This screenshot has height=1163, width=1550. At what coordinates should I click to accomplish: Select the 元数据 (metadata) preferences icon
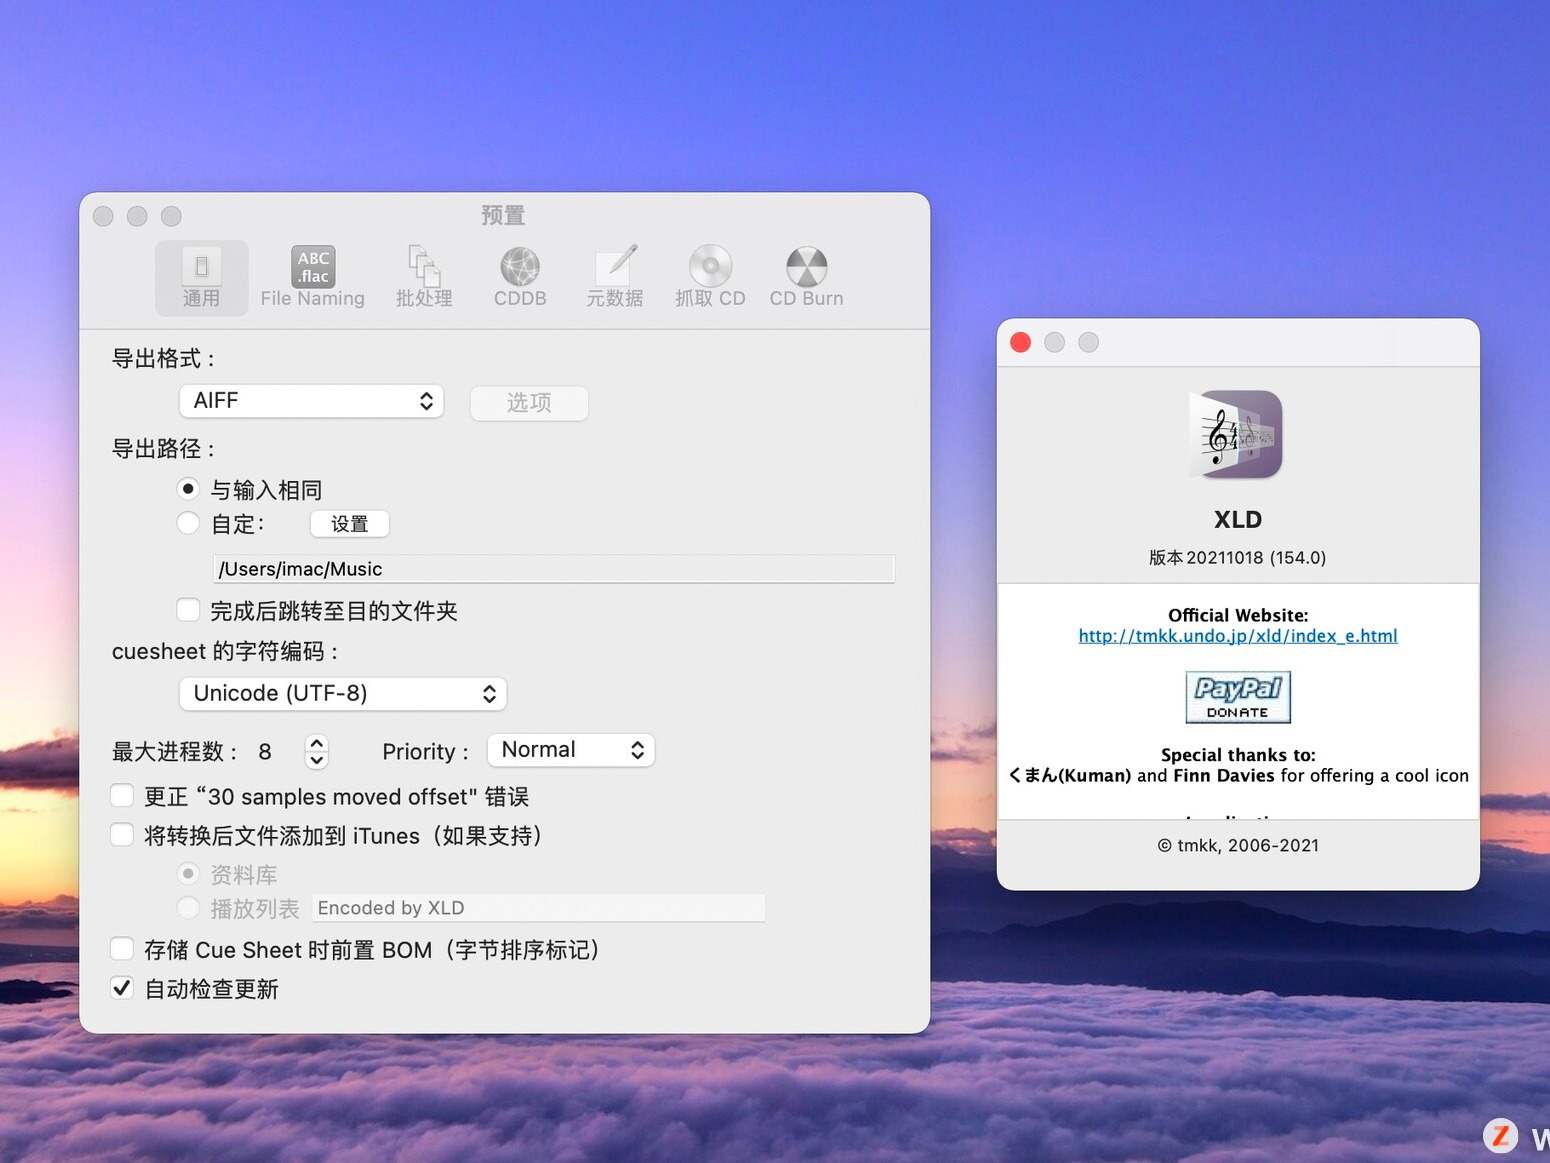[614, 277]
